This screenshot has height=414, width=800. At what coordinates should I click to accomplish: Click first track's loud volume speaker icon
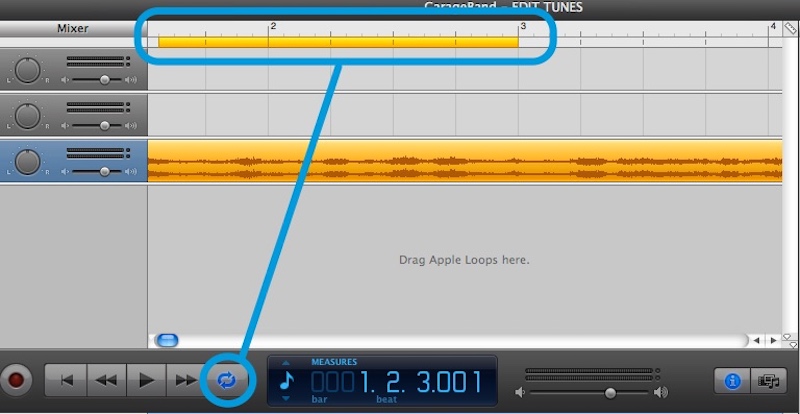pyautogui.click(x=131, y=80)
